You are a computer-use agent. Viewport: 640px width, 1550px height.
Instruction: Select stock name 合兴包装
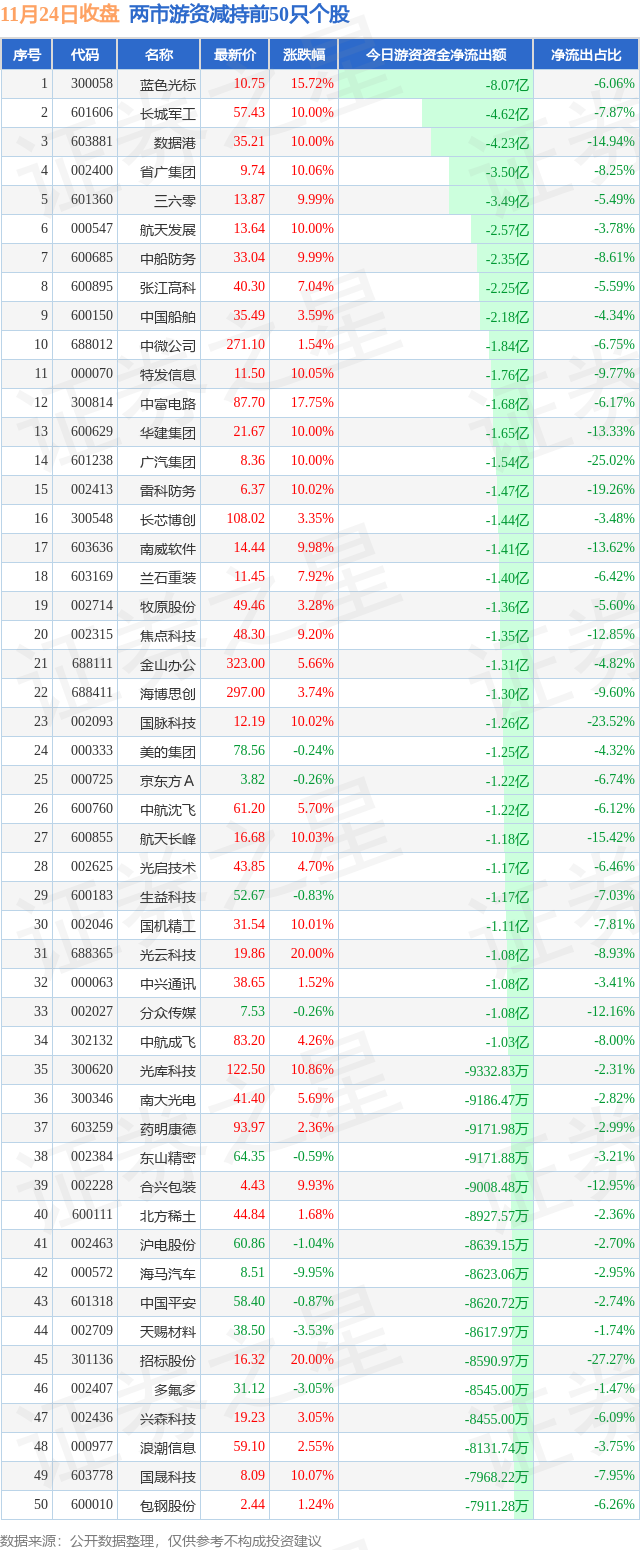pyautogui.click(x=168, y=1186)
